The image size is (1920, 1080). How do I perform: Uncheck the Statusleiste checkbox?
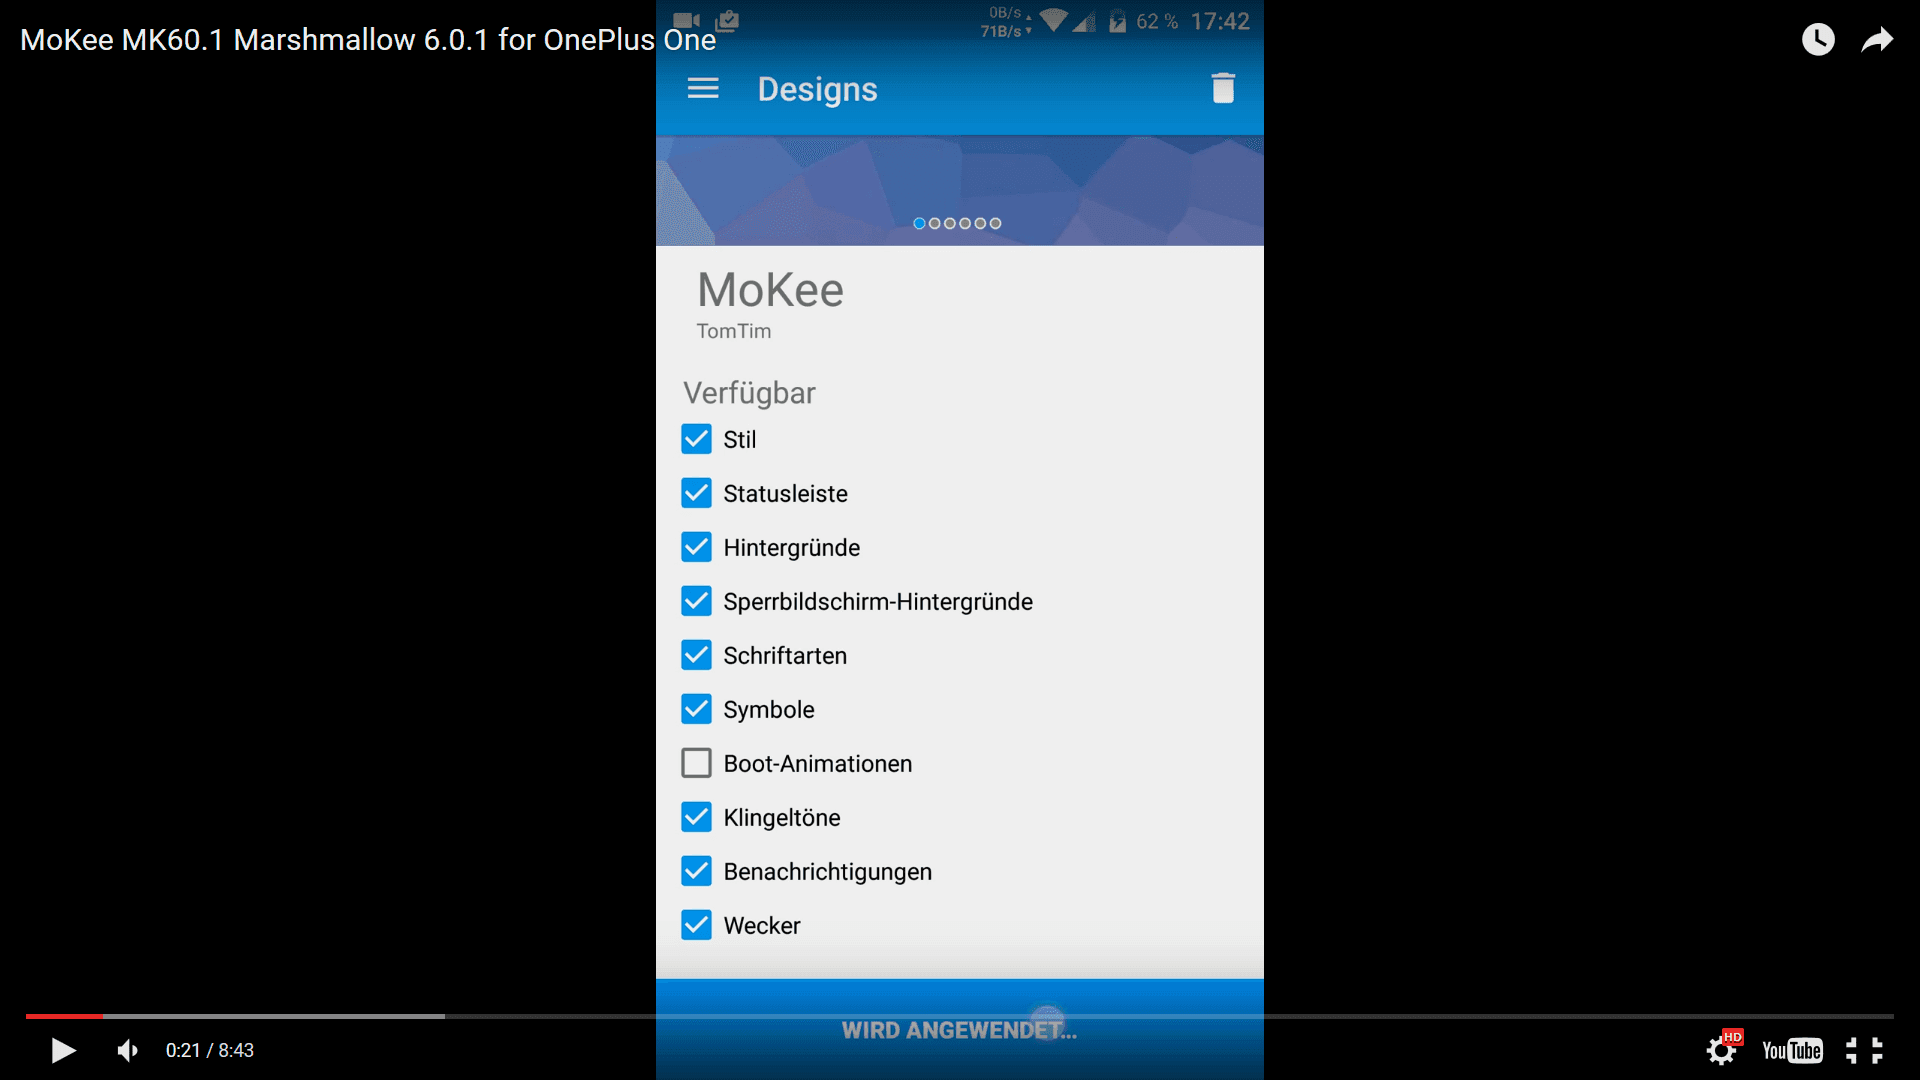coord(696,493)
